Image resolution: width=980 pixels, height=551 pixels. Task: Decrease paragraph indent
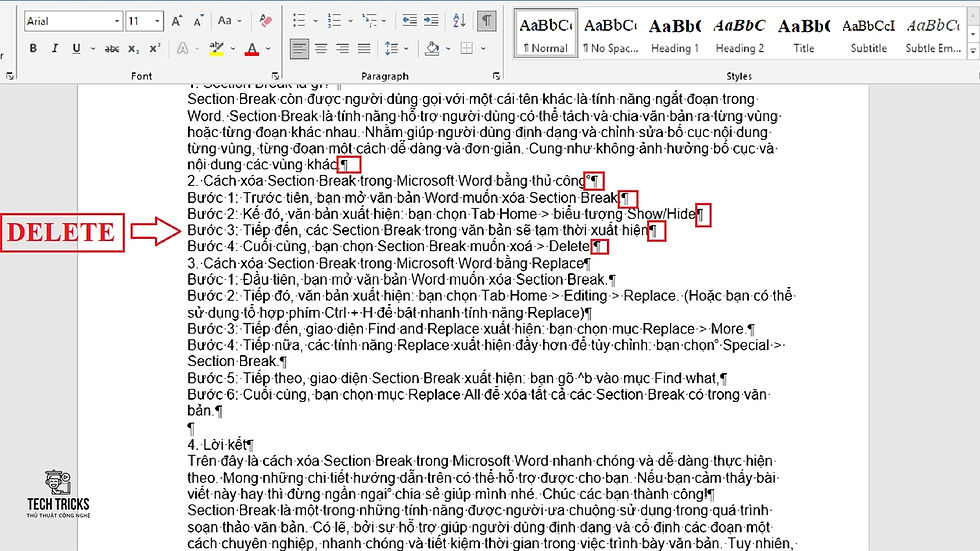click(409, 21)
